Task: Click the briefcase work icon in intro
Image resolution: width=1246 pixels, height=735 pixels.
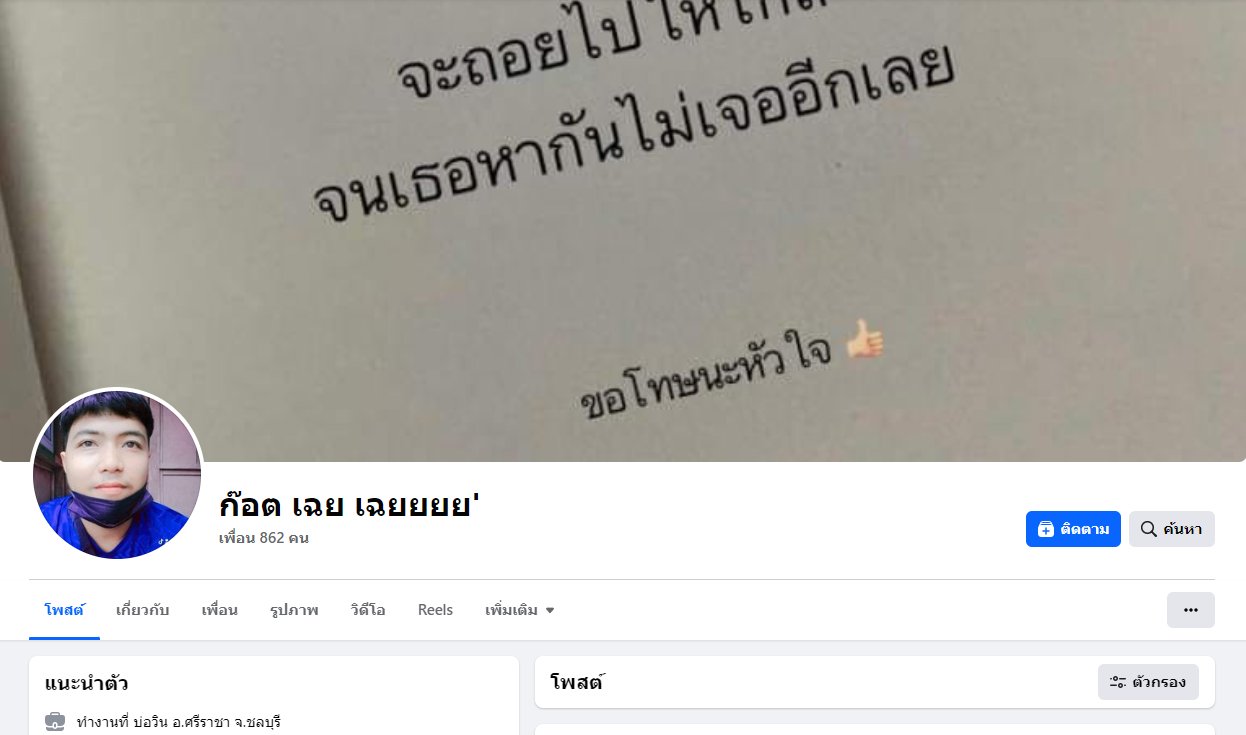Action: point(55,721)
